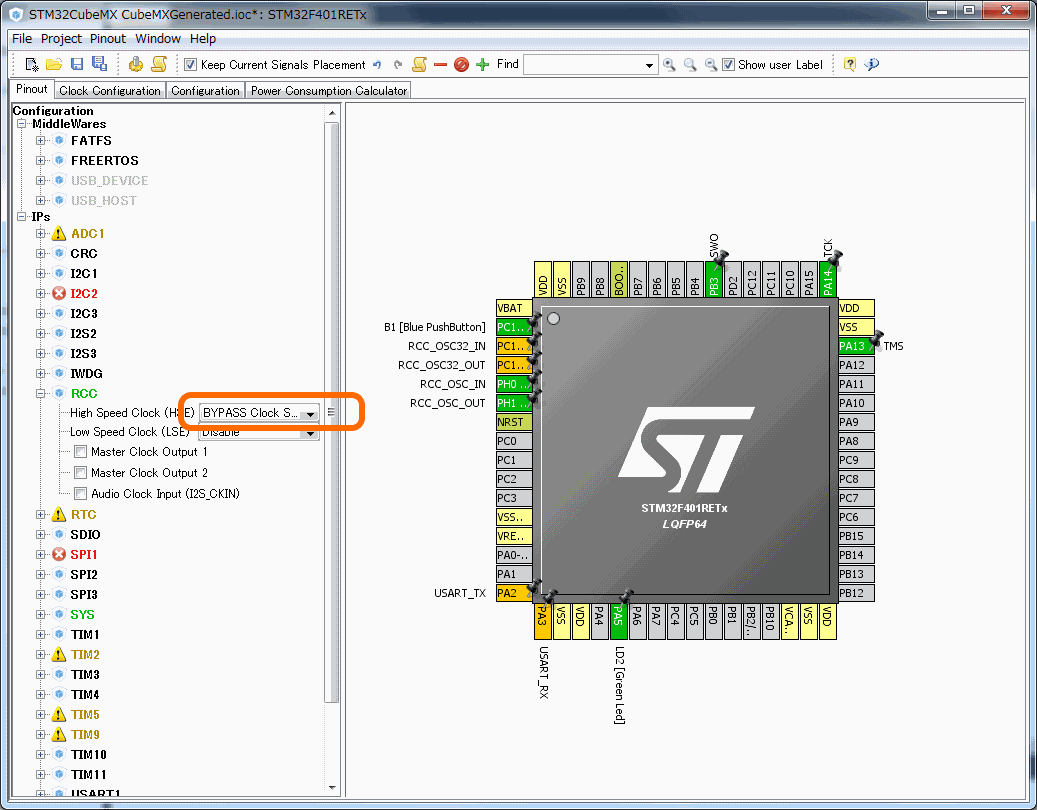
Task: Select the ADC1 peripheral entry
Action: pyautogui.click(x=87, y=233)
